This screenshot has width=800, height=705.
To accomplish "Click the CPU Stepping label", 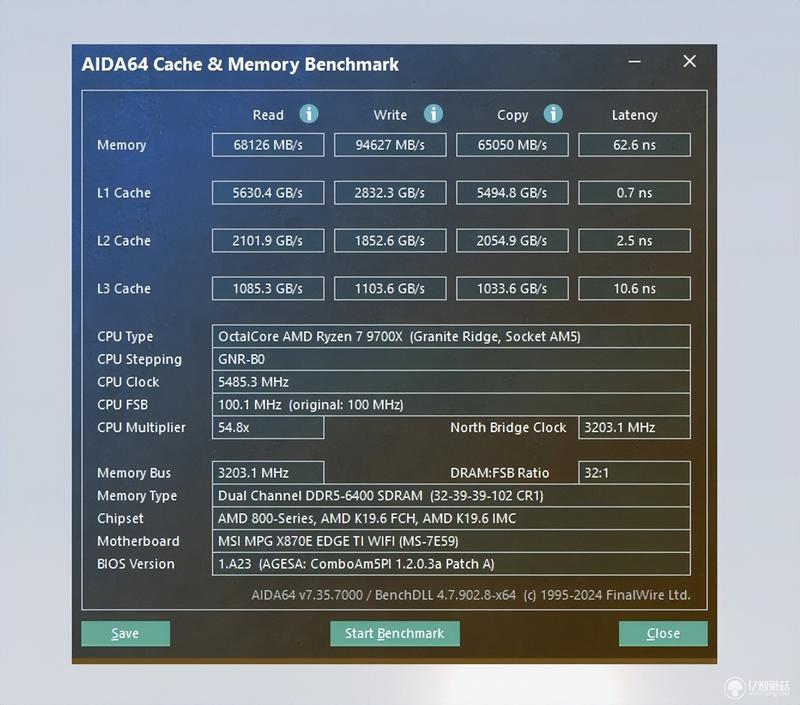I will pyautogui.click(x=139, y=360).
